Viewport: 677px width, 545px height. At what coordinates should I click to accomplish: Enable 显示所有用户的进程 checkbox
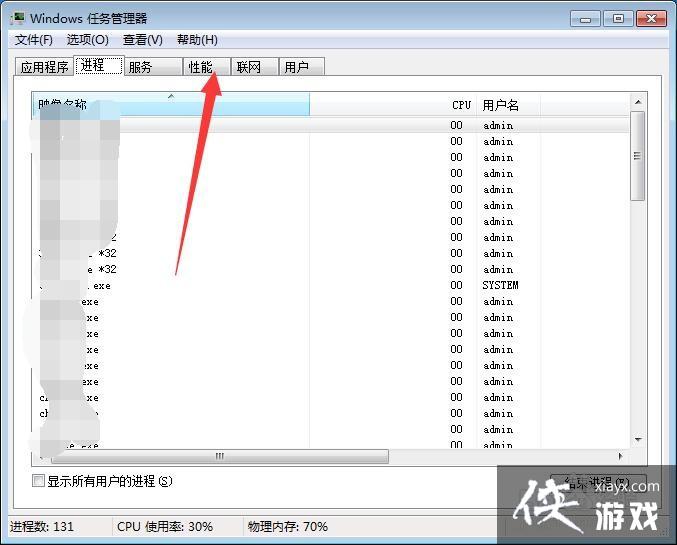(38, 481)
